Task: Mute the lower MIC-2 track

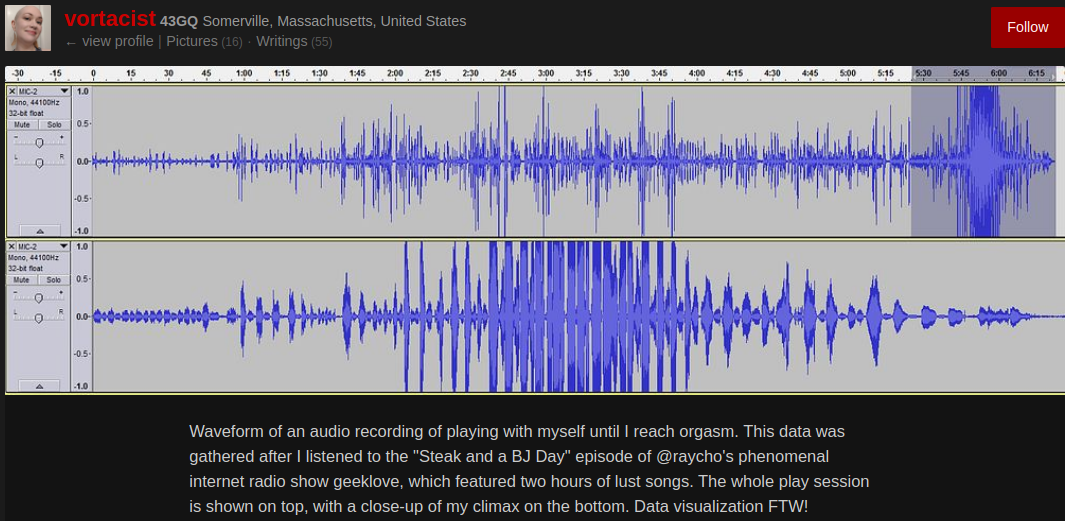Action: coord(22,280)
